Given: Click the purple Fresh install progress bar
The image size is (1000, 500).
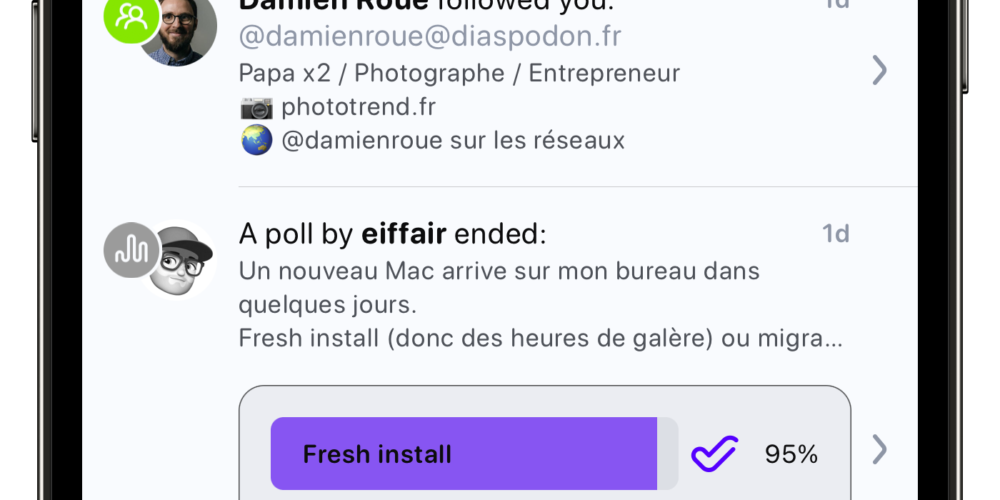Looking at the screenshot, I should coord(464,453).
